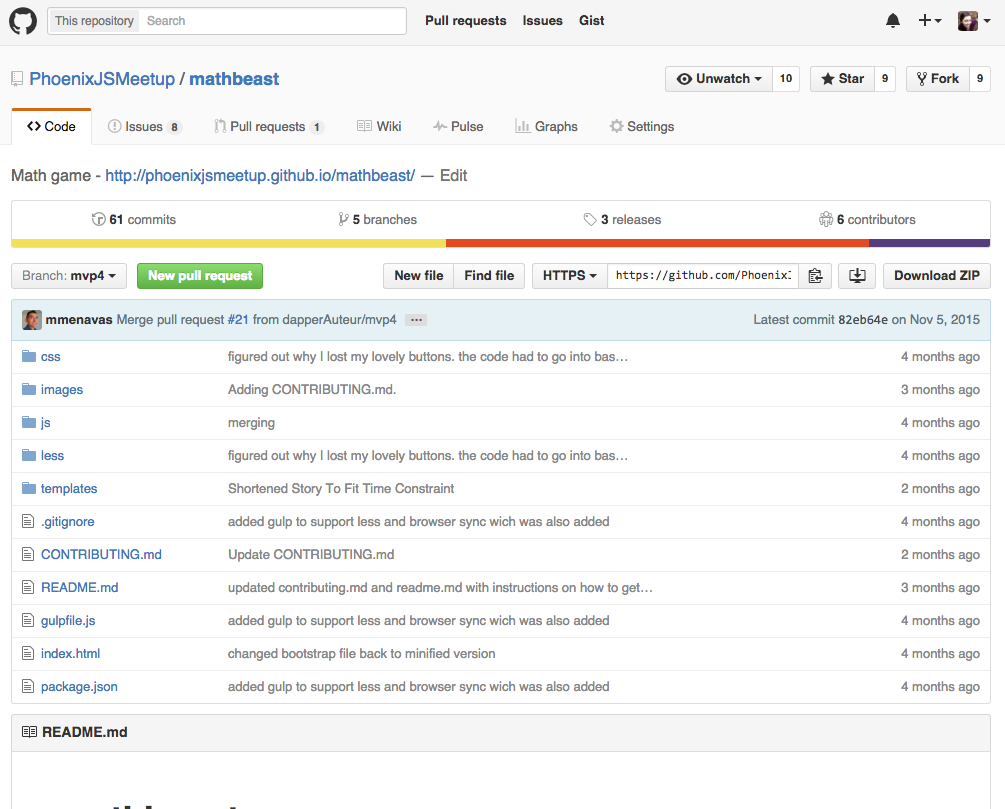
Task: View the 10 watchers count
Action: coord(786,79)
